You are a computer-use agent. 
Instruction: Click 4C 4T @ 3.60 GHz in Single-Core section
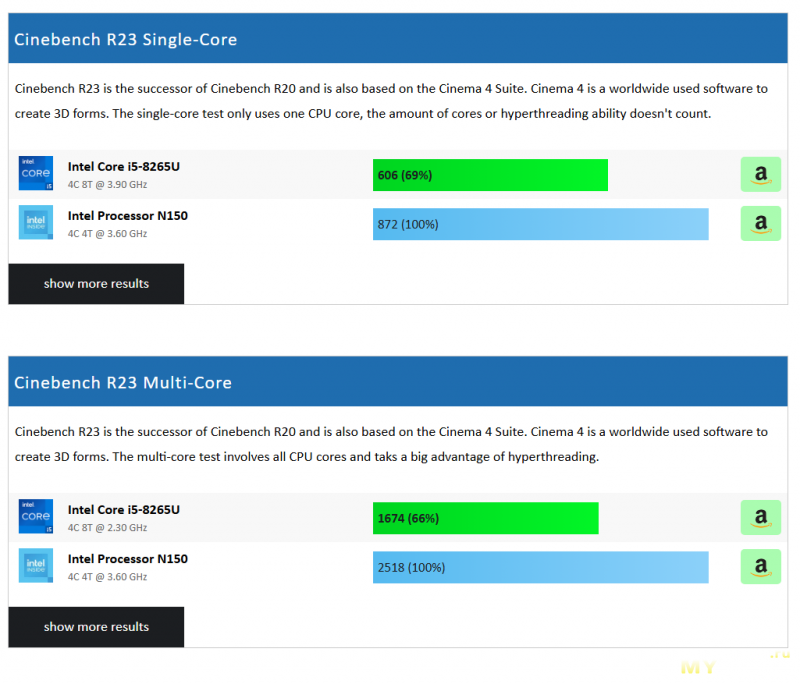[108, 234]
